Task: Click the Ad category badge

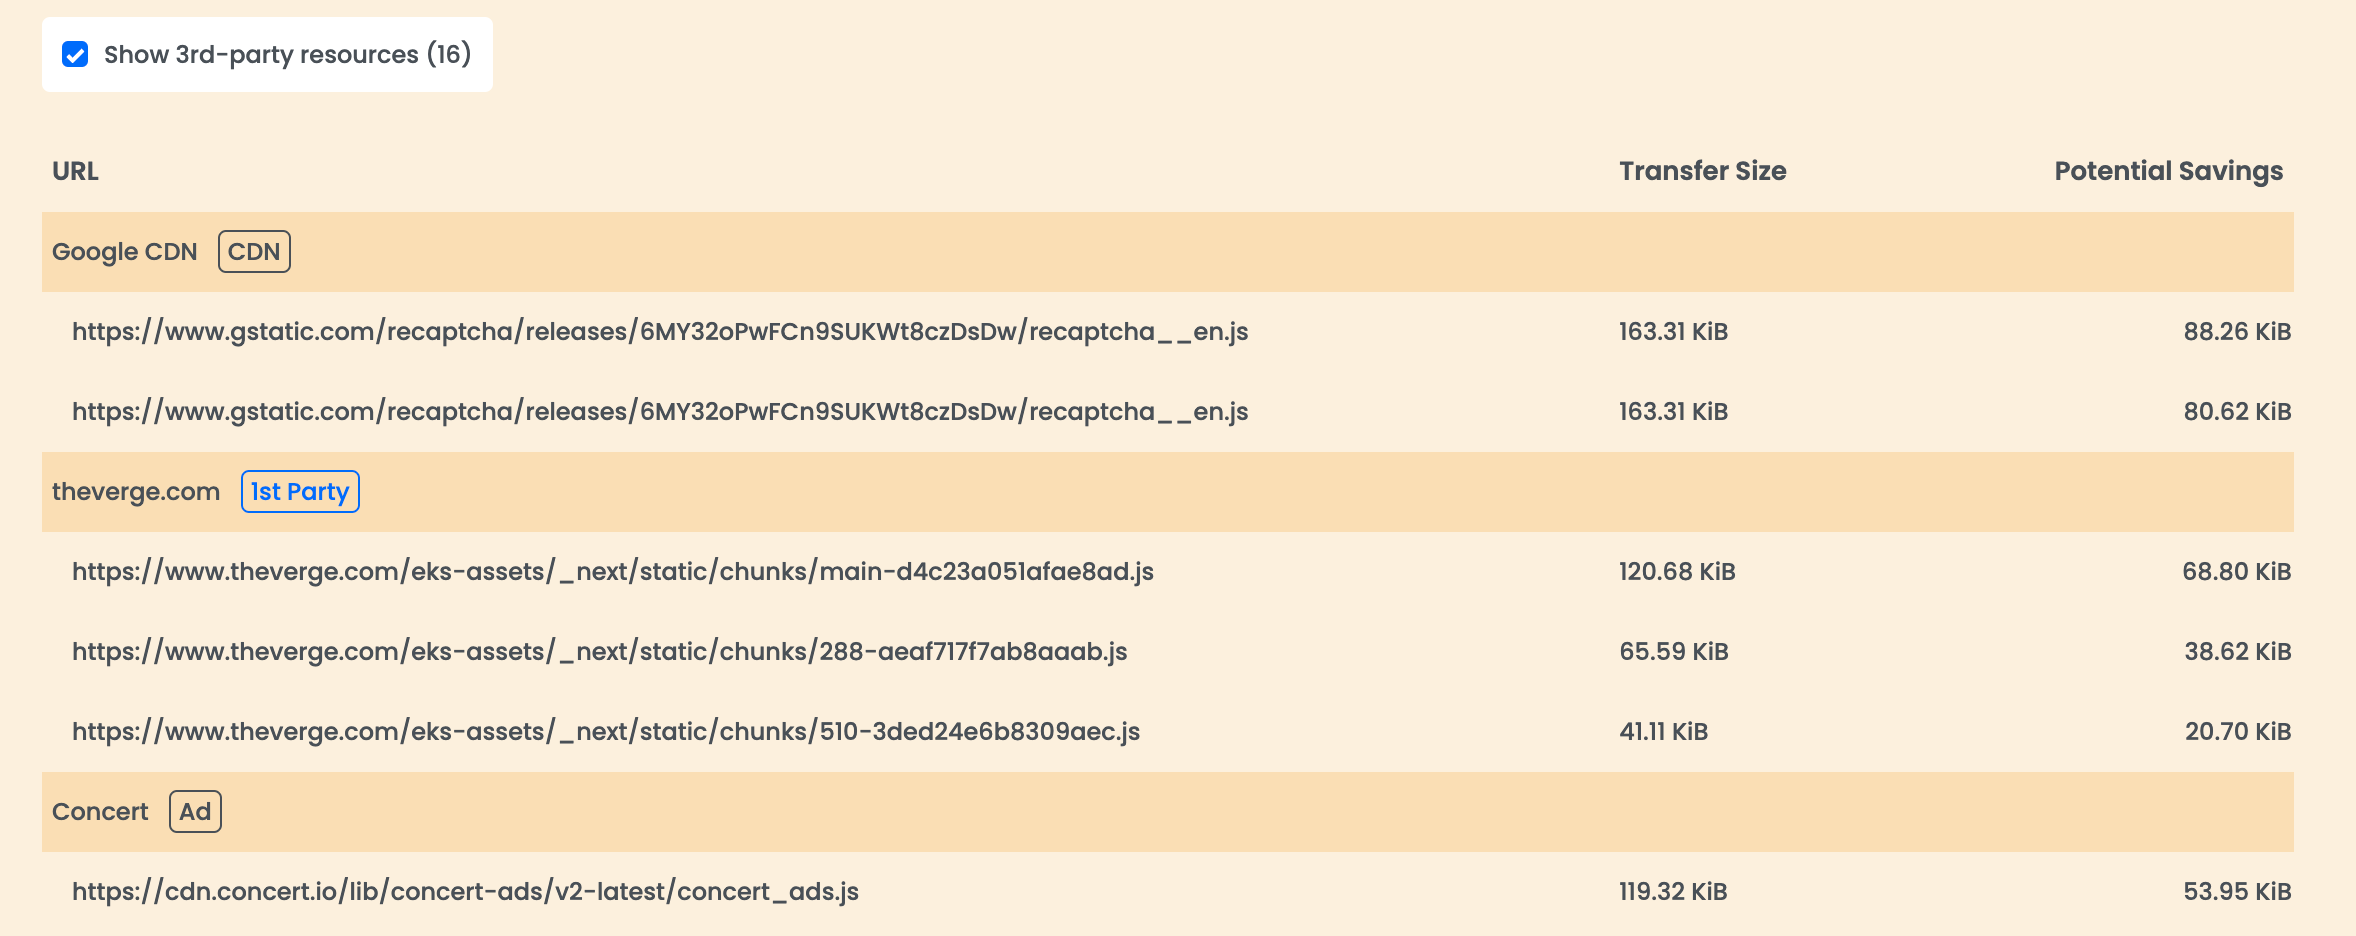Action: (195, 812)
